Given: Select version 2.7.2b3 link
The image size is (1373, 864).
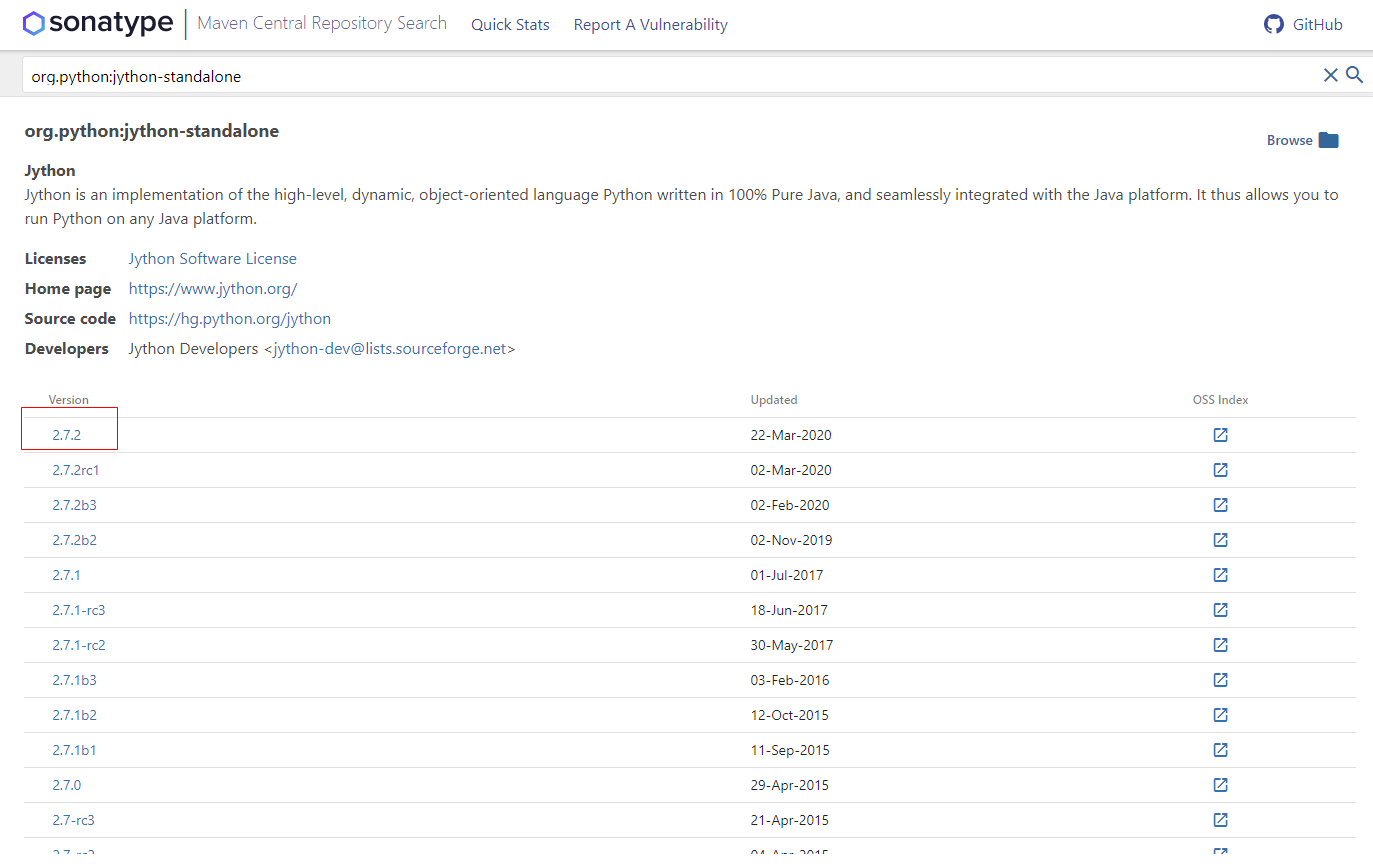Looking at the screenshot, I should pyautogui.click(x=74, y=505).
